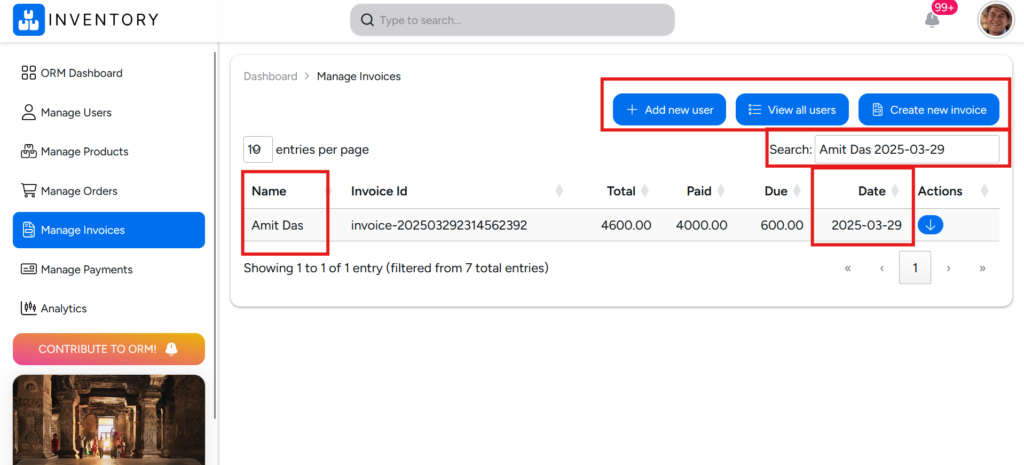Click the Add new user button

coord(669,110)
